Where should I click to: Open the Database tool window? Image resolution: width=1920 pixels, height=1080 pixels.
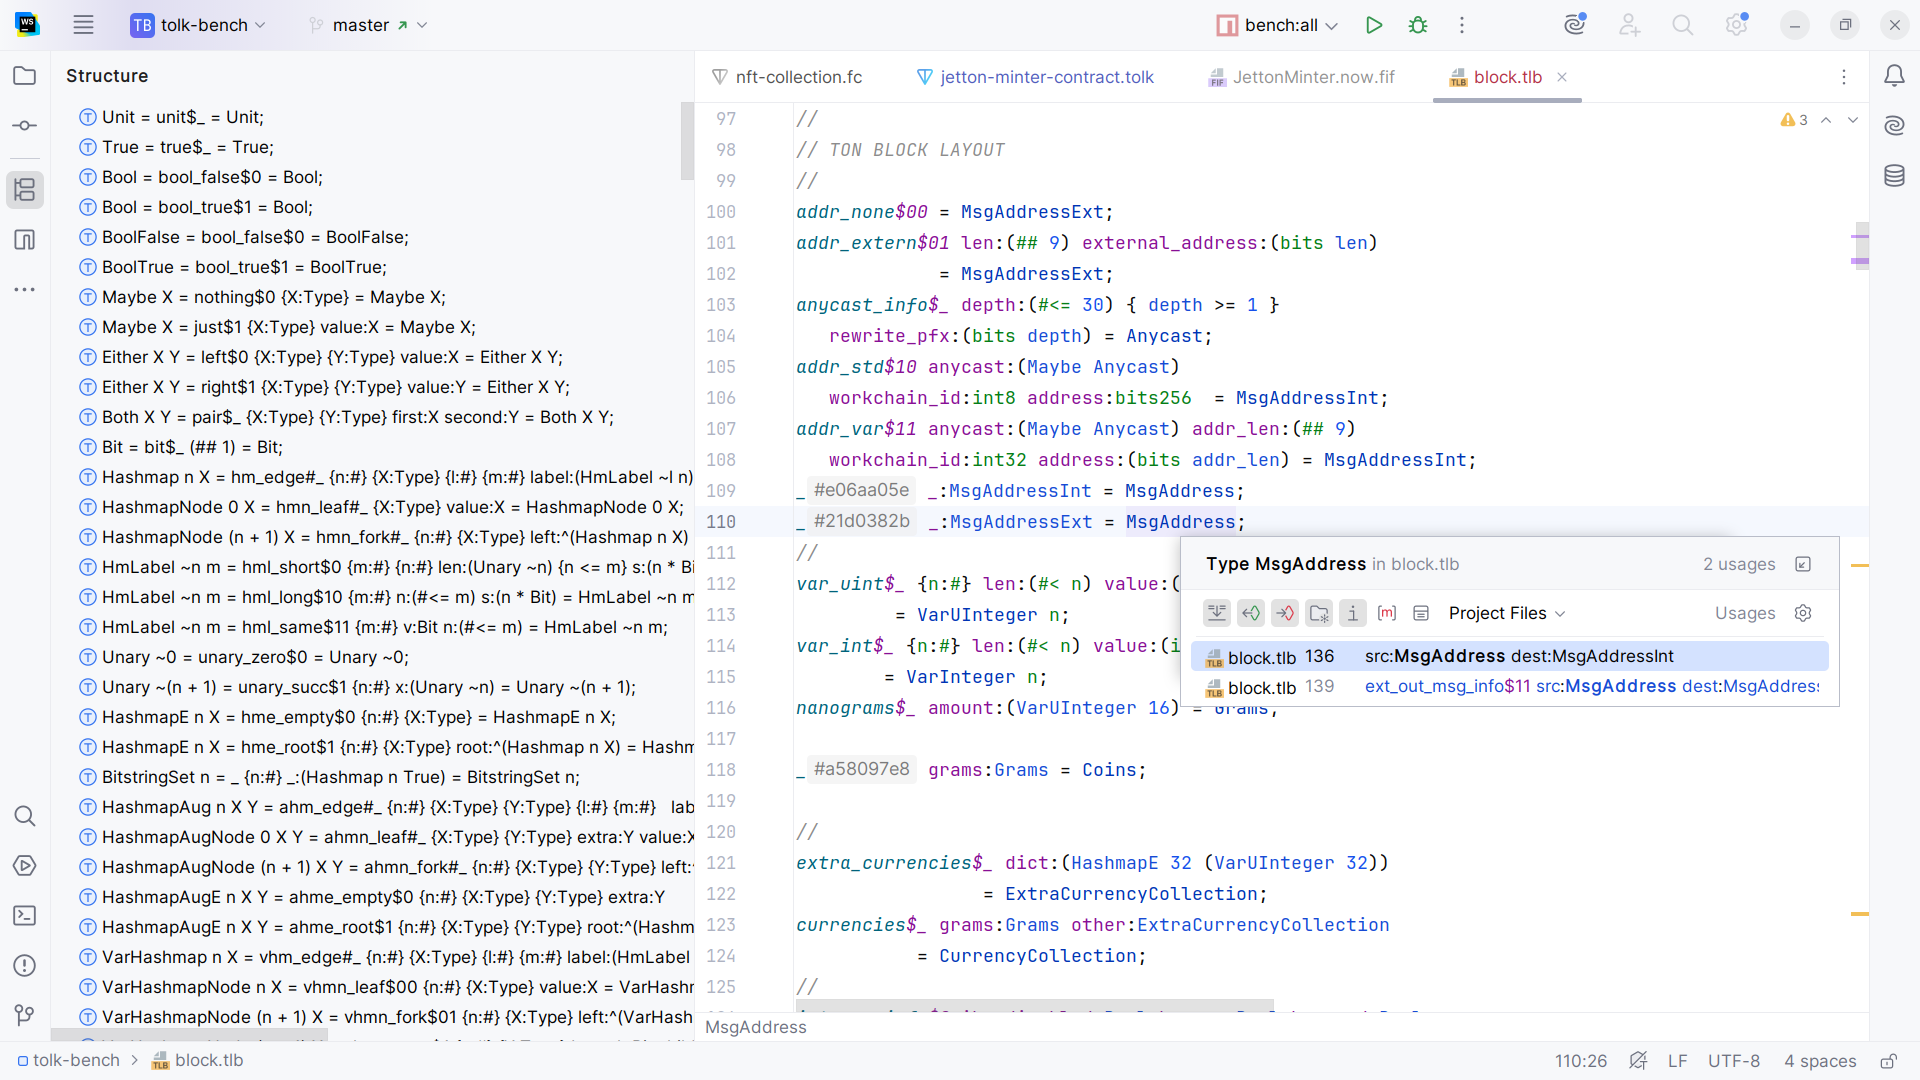click(1894, 176)
